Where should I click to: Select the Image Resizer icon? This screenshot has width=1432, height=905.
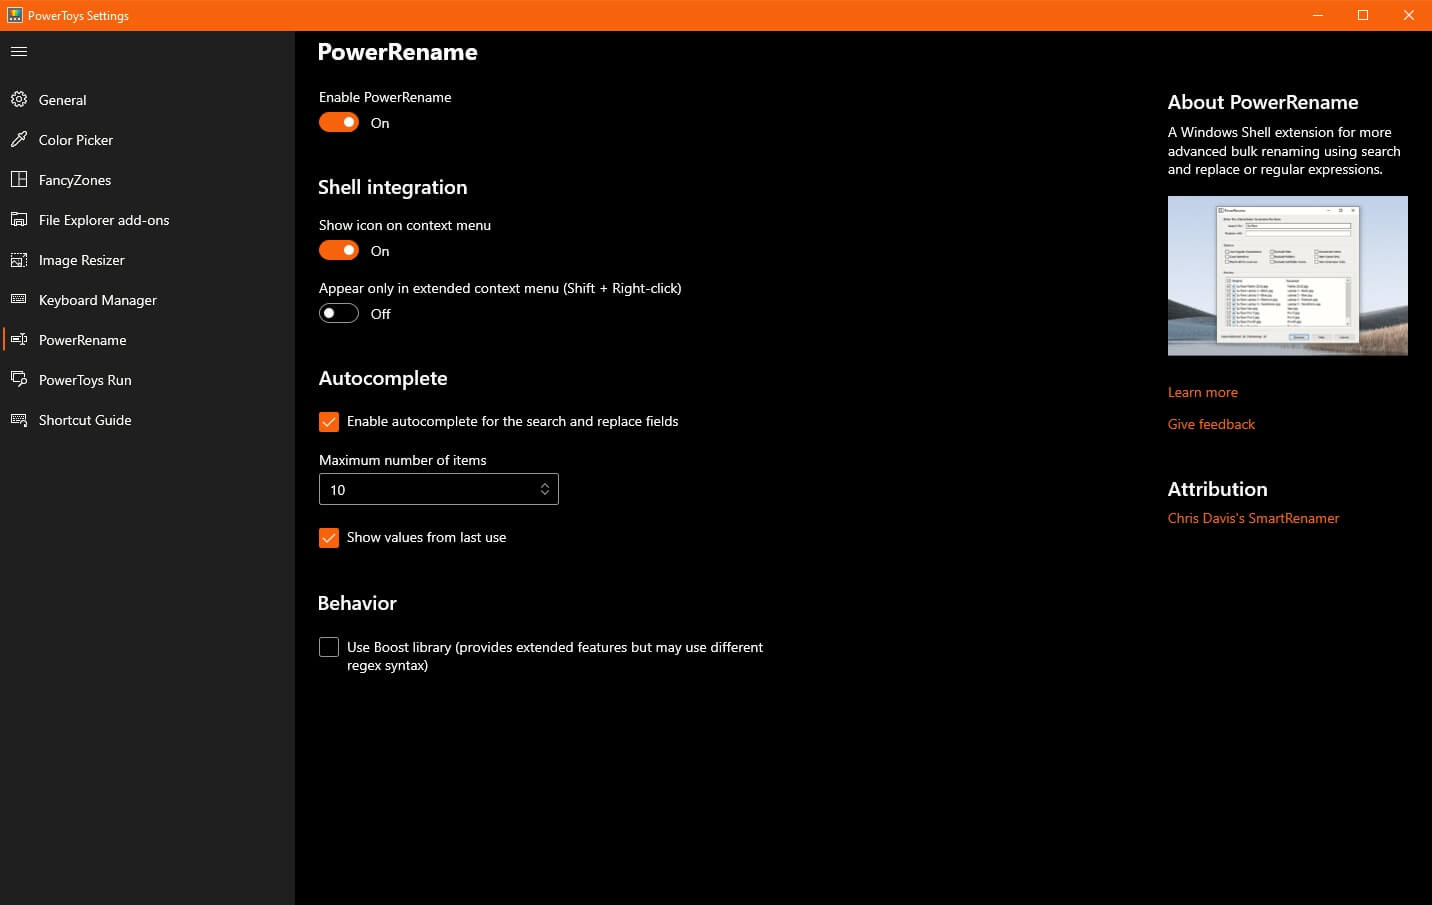19,260
